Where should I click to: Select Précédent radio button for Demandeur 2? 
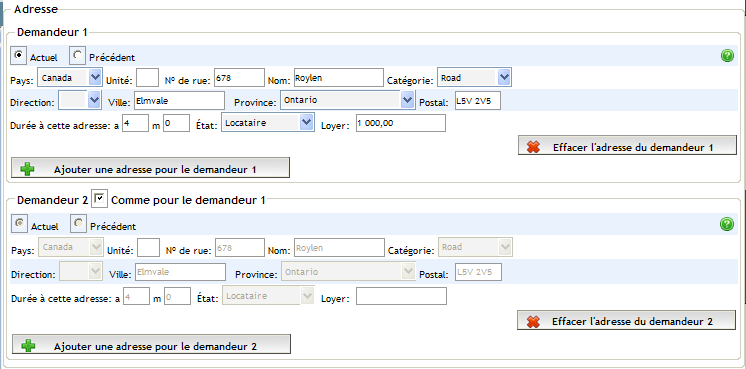click(x=79, y=223)
